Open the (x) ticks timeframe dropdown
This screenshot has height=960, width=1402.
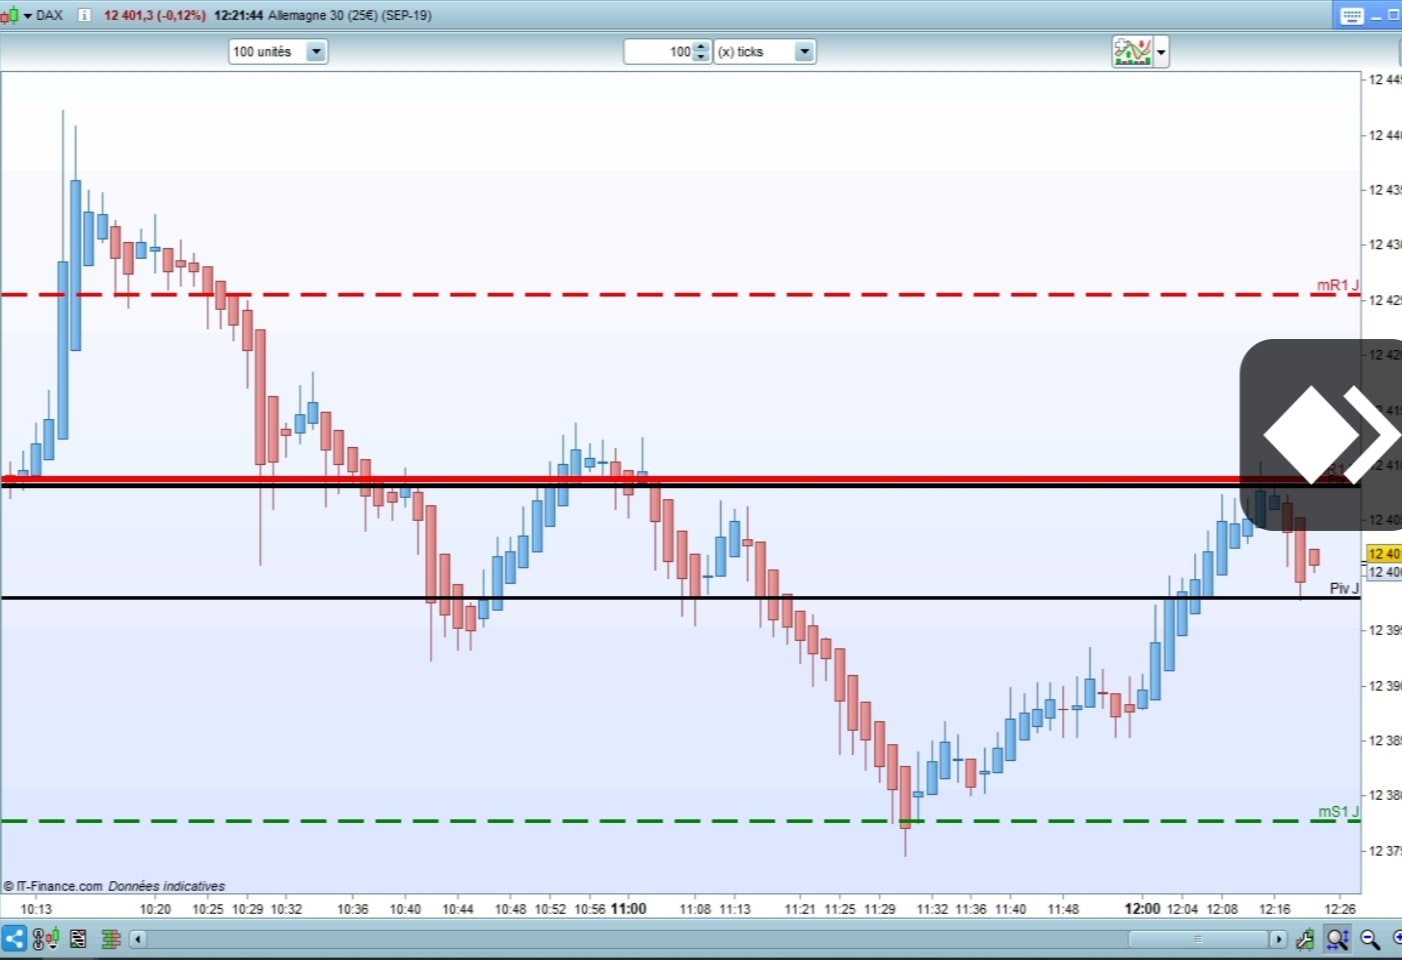(765, 51)
